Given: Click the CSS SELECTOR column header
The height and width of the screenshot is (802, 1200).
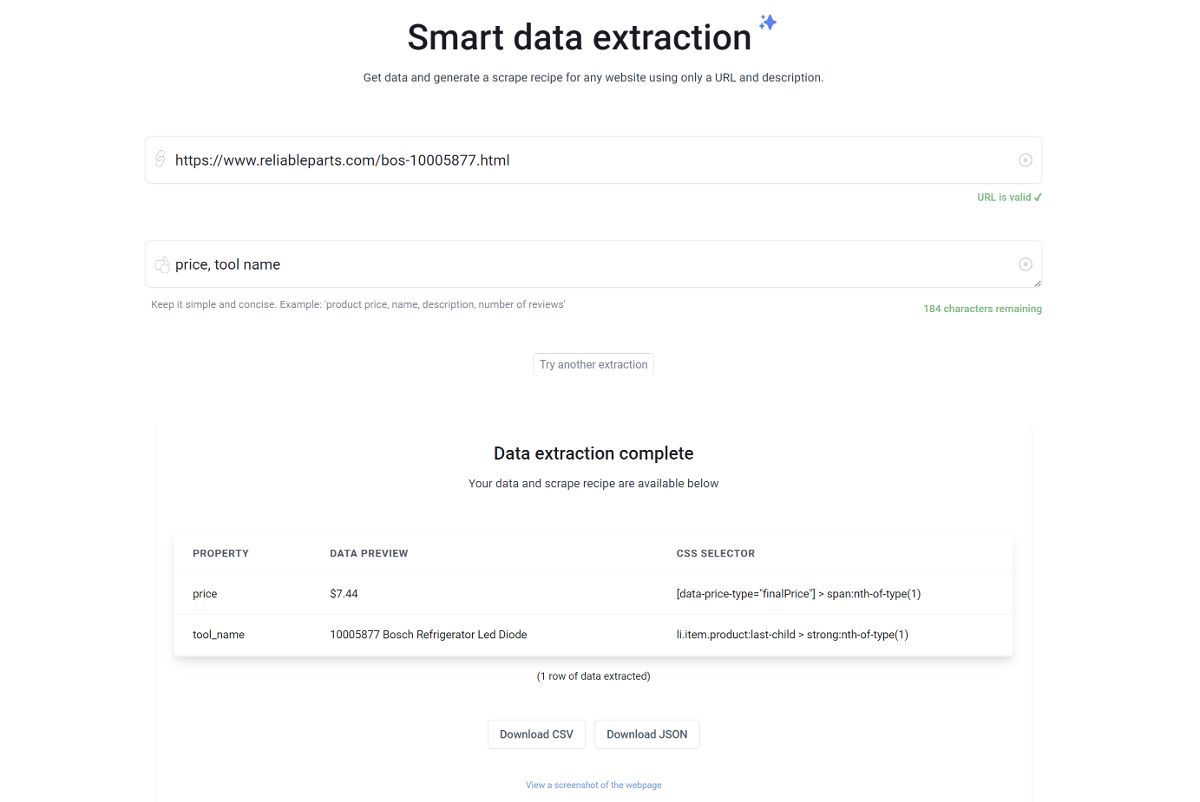Looking at the screenshot, I should (x=715, y=553).
